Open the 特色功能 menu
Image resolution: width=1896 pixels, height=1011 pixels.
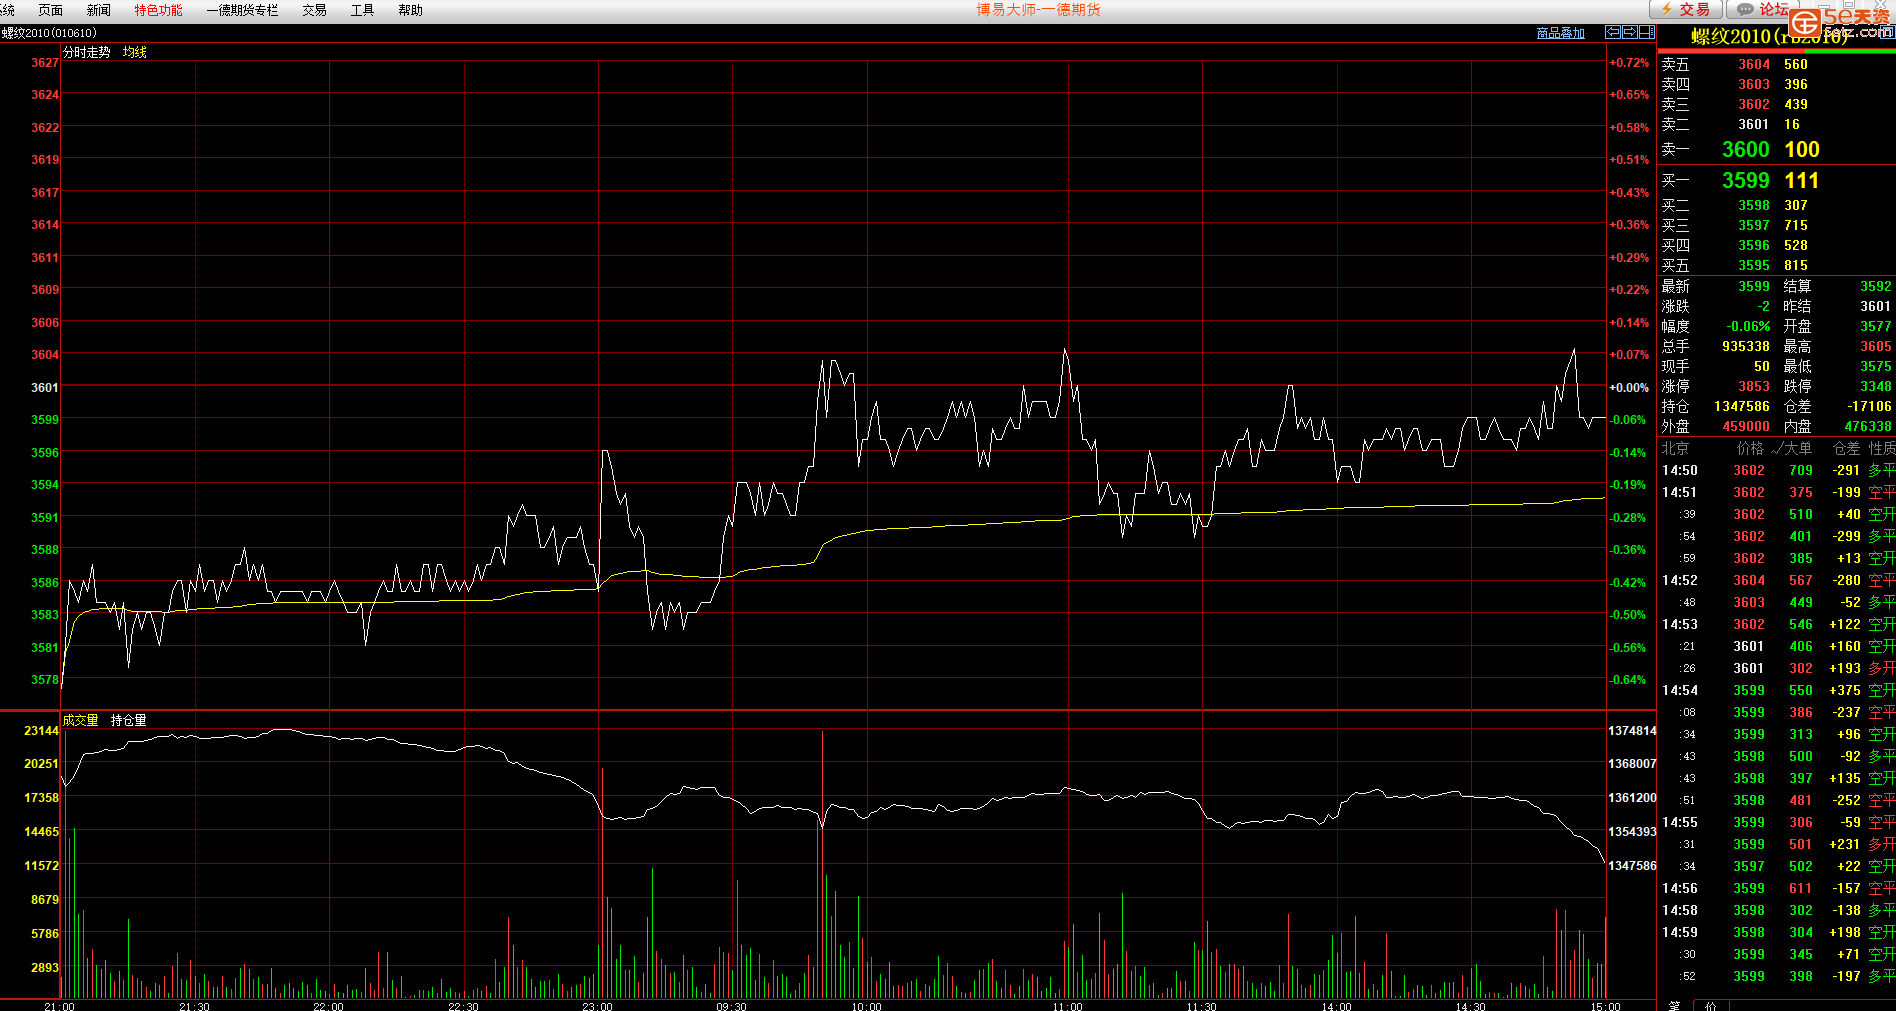click(158, 10)
